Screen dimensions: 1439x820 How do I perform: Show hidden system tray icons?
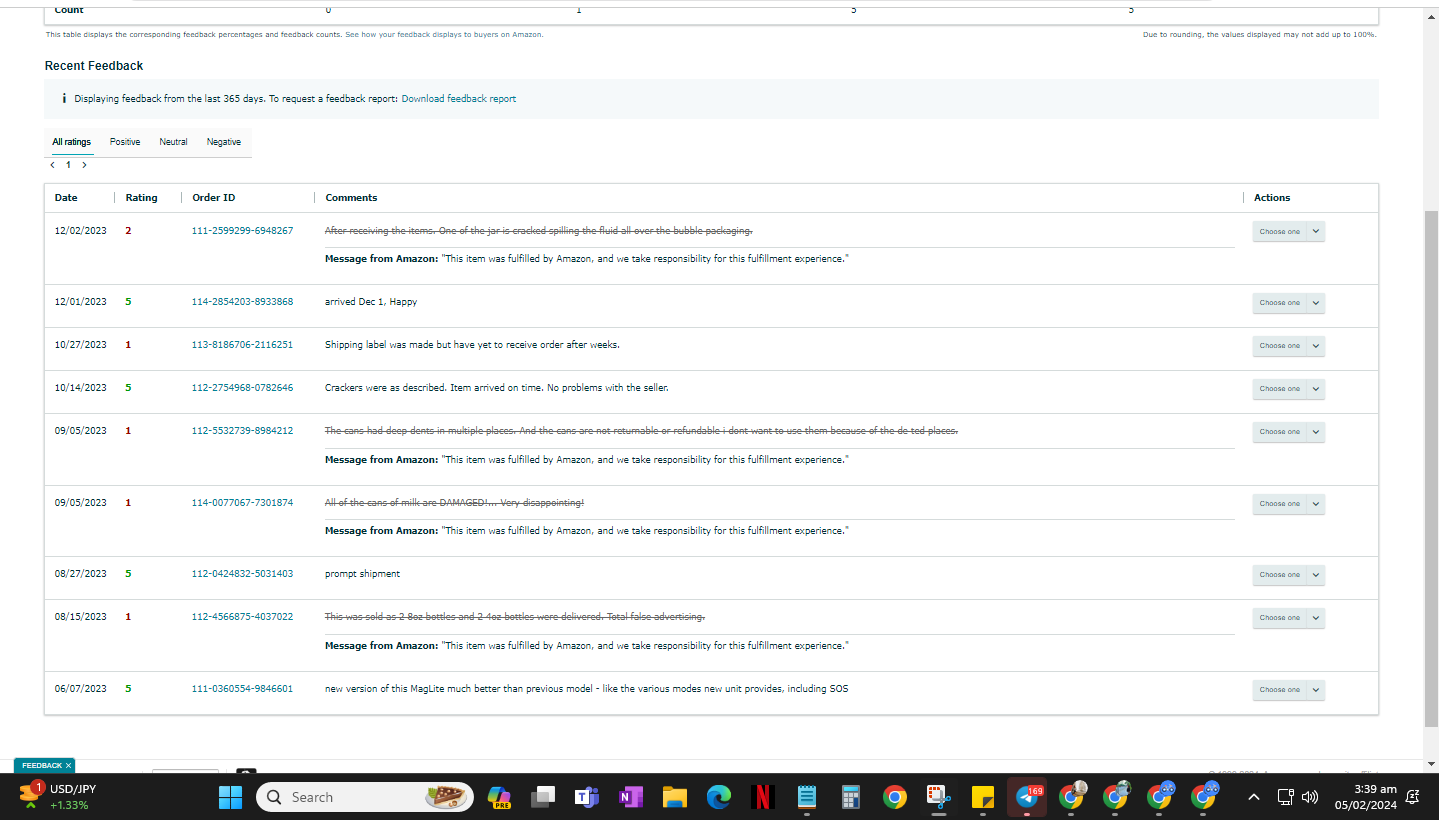(1254, 797)
